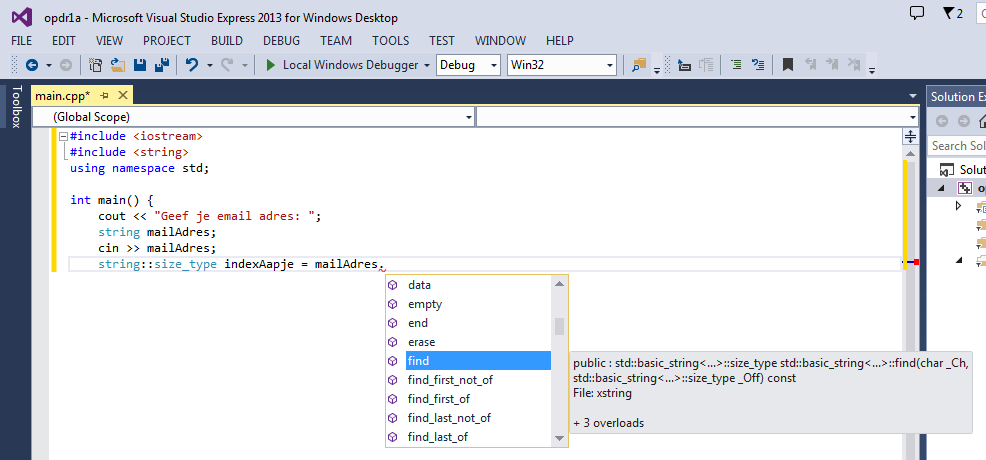Viewport: 986px width, 460px height.
Task: Click the comment out lines icon
Action: tap(736, 65)
